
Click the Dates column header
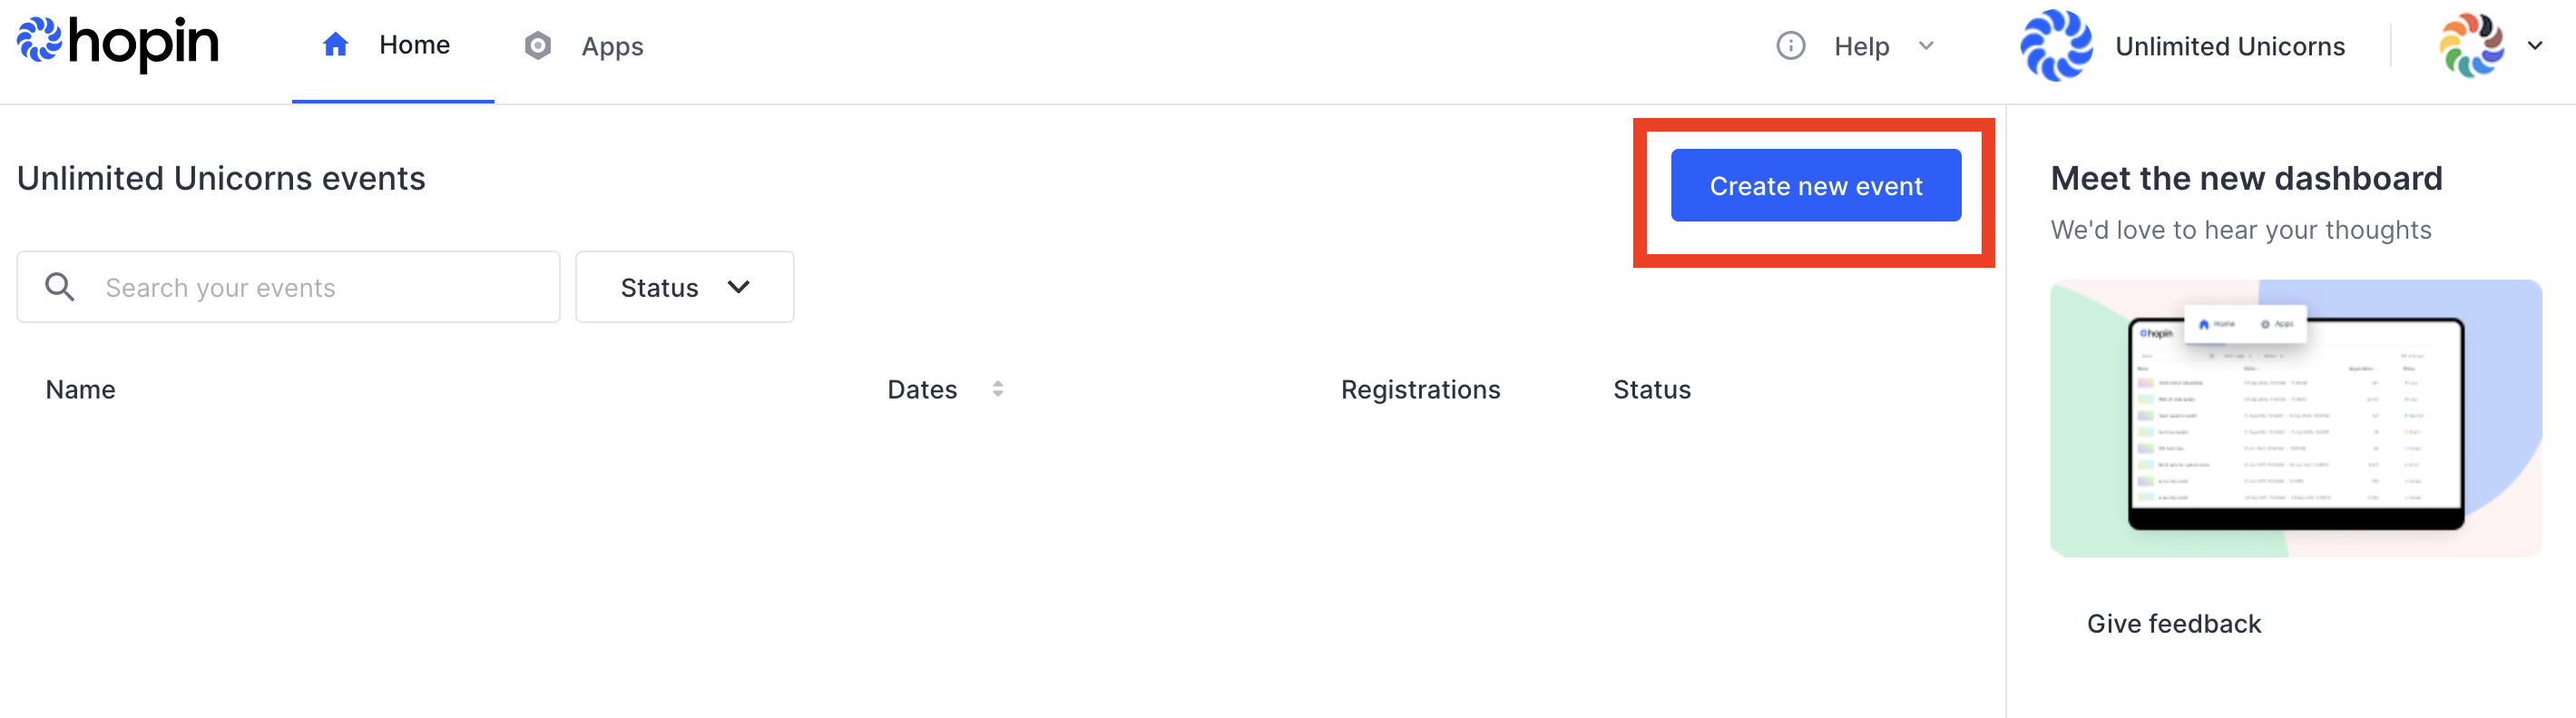(922, 389)
